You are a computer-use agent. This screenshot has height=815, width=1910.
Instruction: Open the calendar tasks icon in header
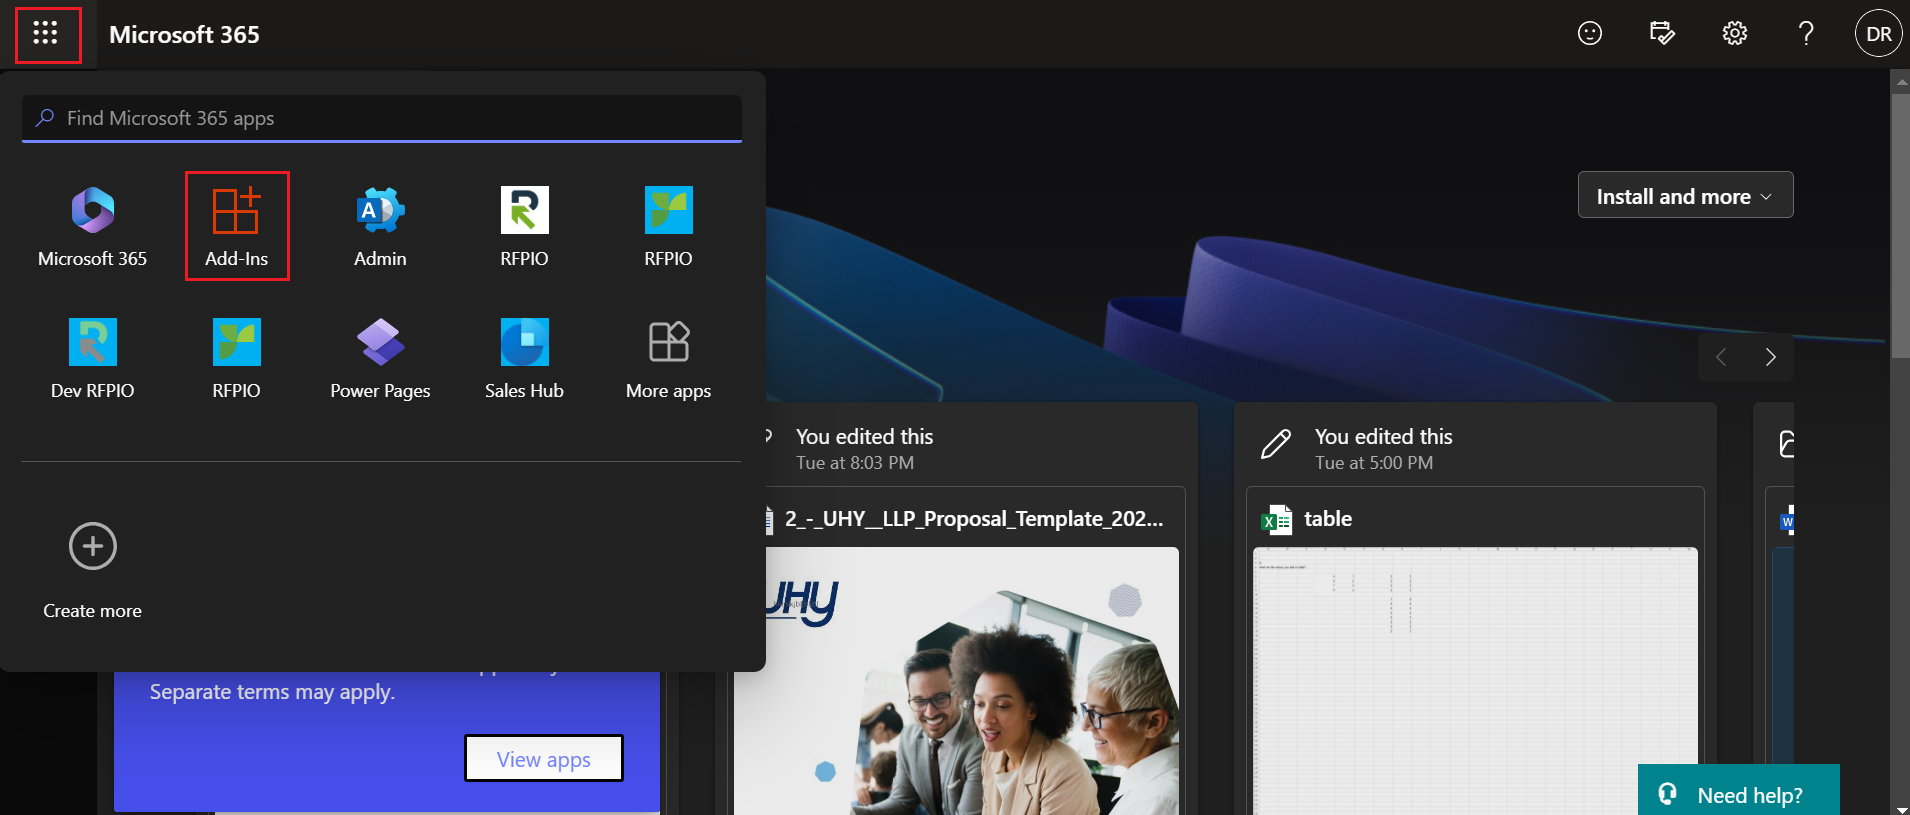tap(1662, 33)
